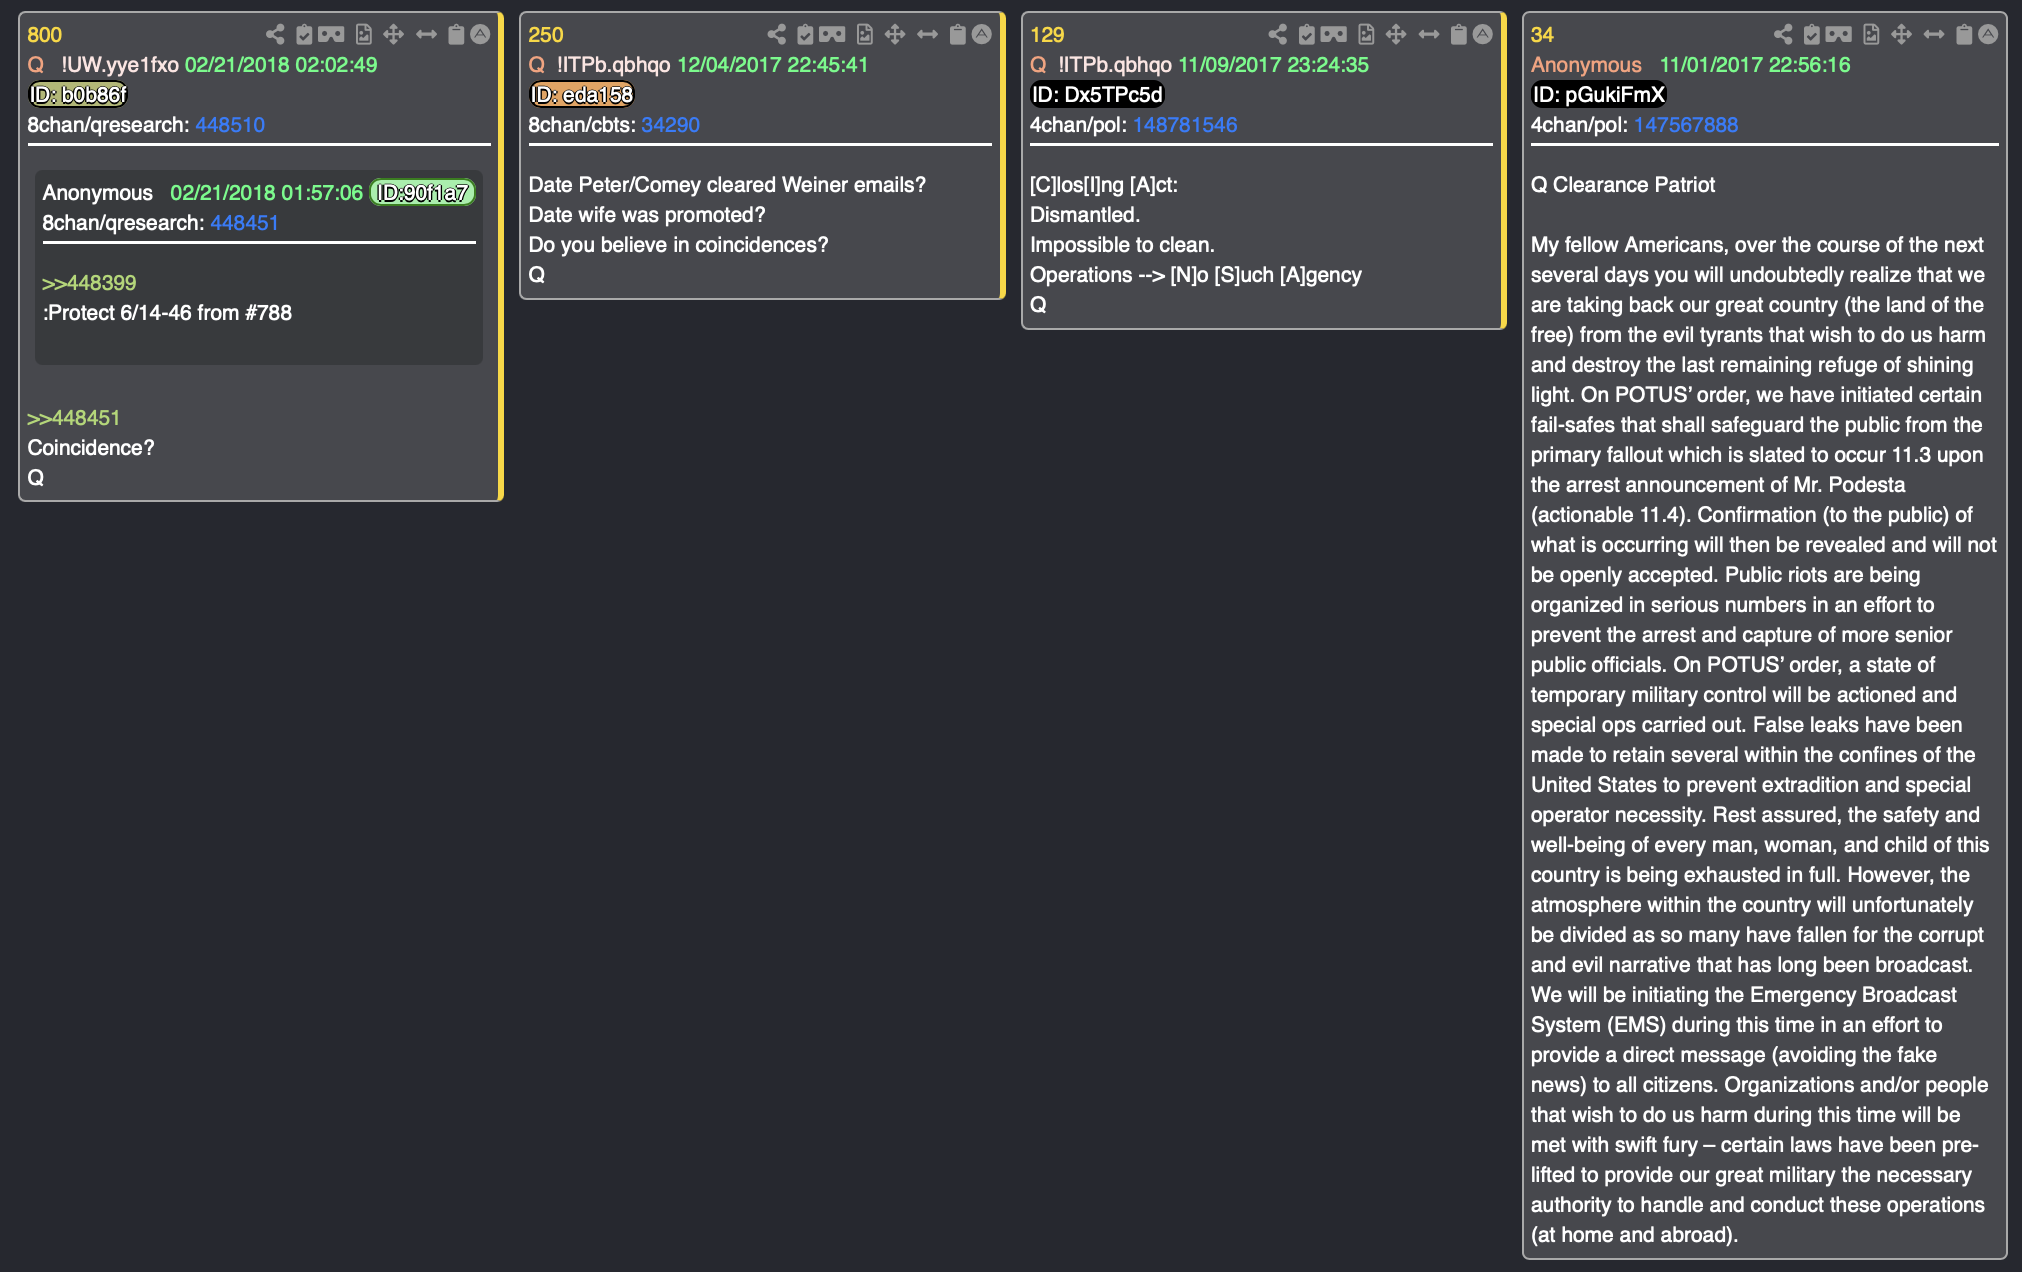Image resolution: width=2022 pixels, height=1272 pixels.
Task: Click the quoted timestamp 02/21/2018 01:57:06
Action: pyautogui.click(x=266, y=193)
